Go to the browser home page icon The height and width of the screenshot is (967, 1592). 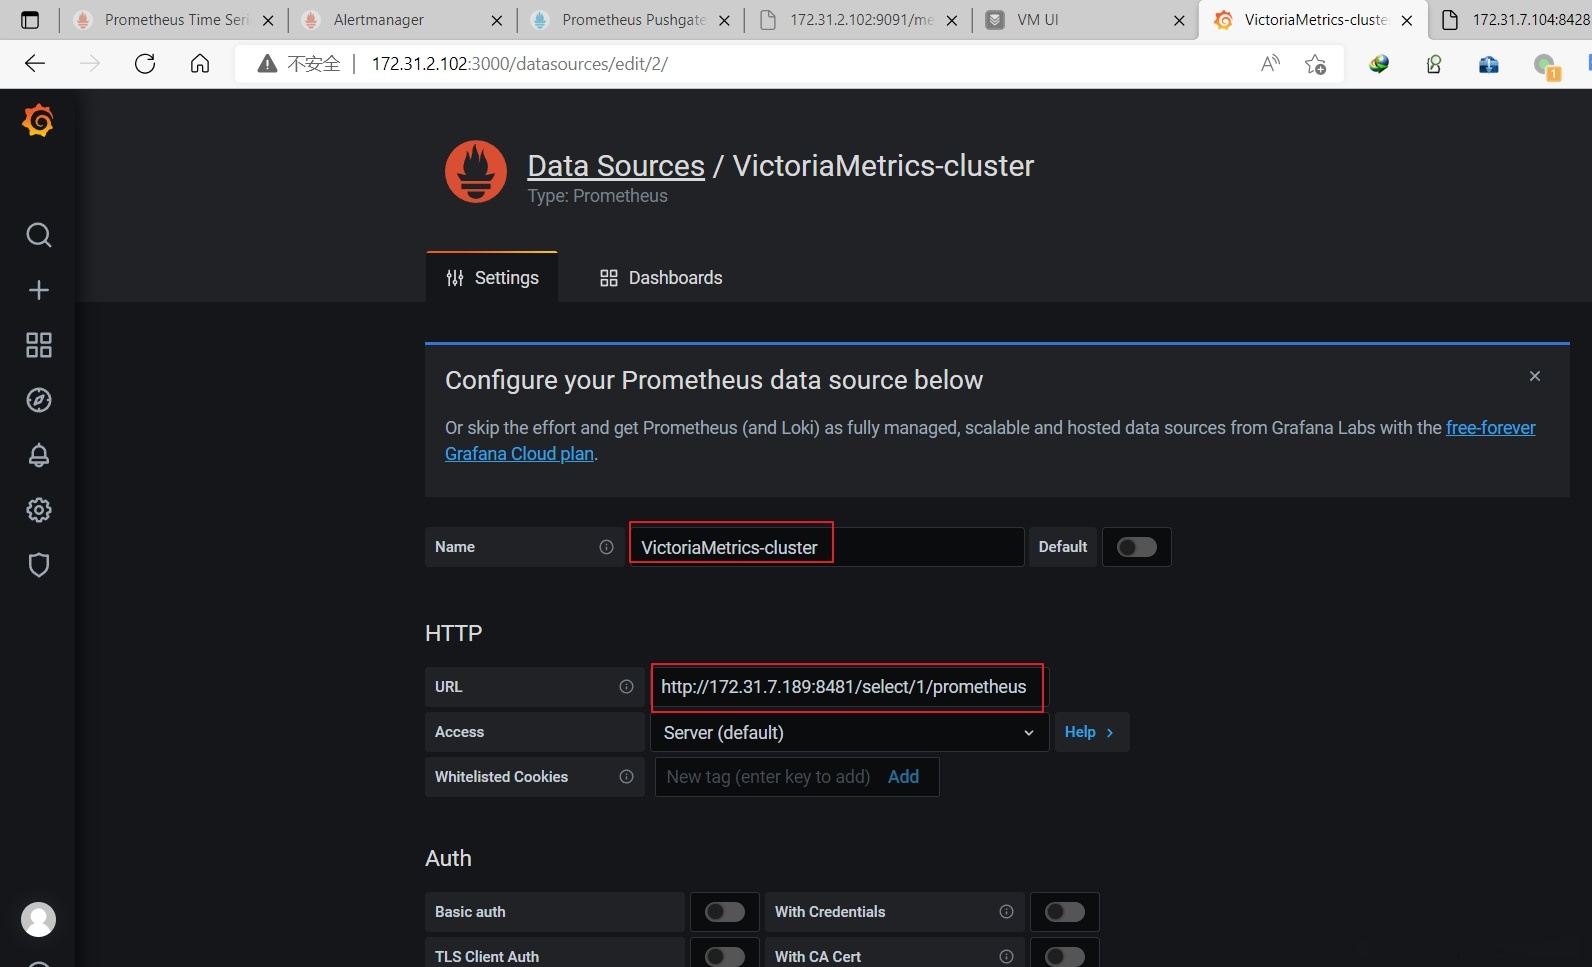[x=200, y=64]
